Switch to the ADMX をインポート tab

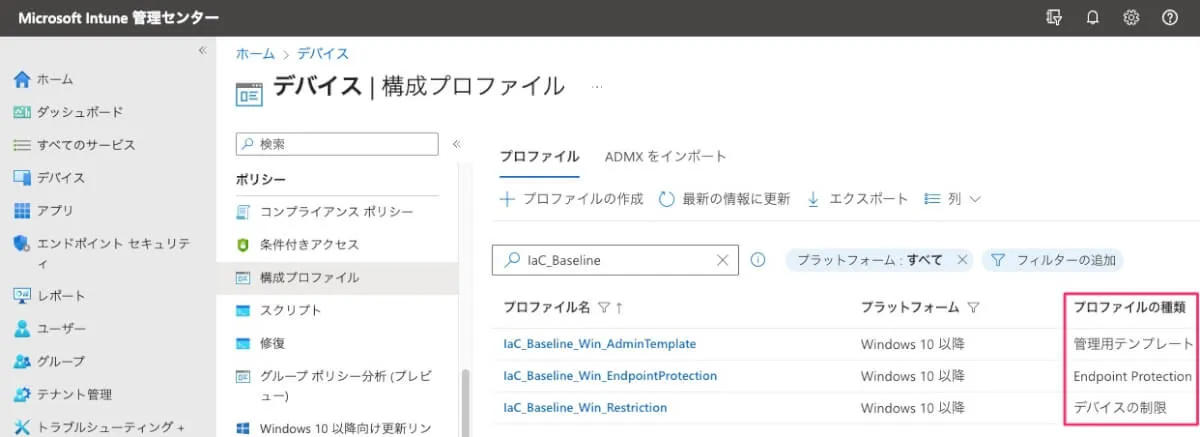point(666,156)
